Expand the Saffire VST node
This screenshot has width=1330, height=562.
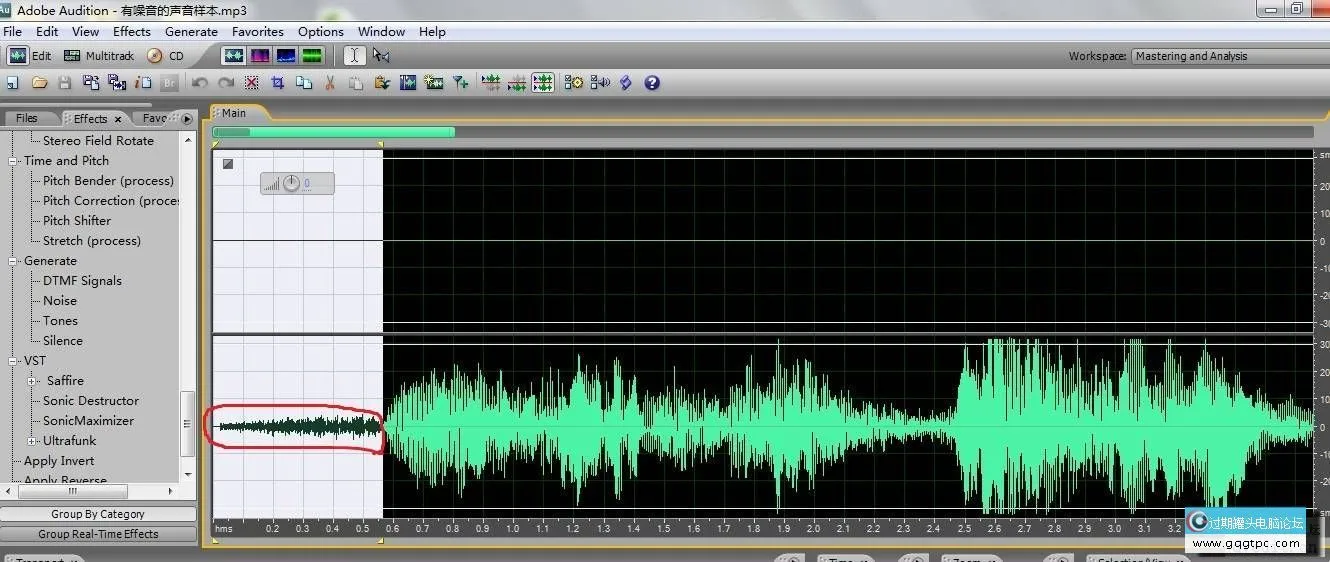pos(32,381)
